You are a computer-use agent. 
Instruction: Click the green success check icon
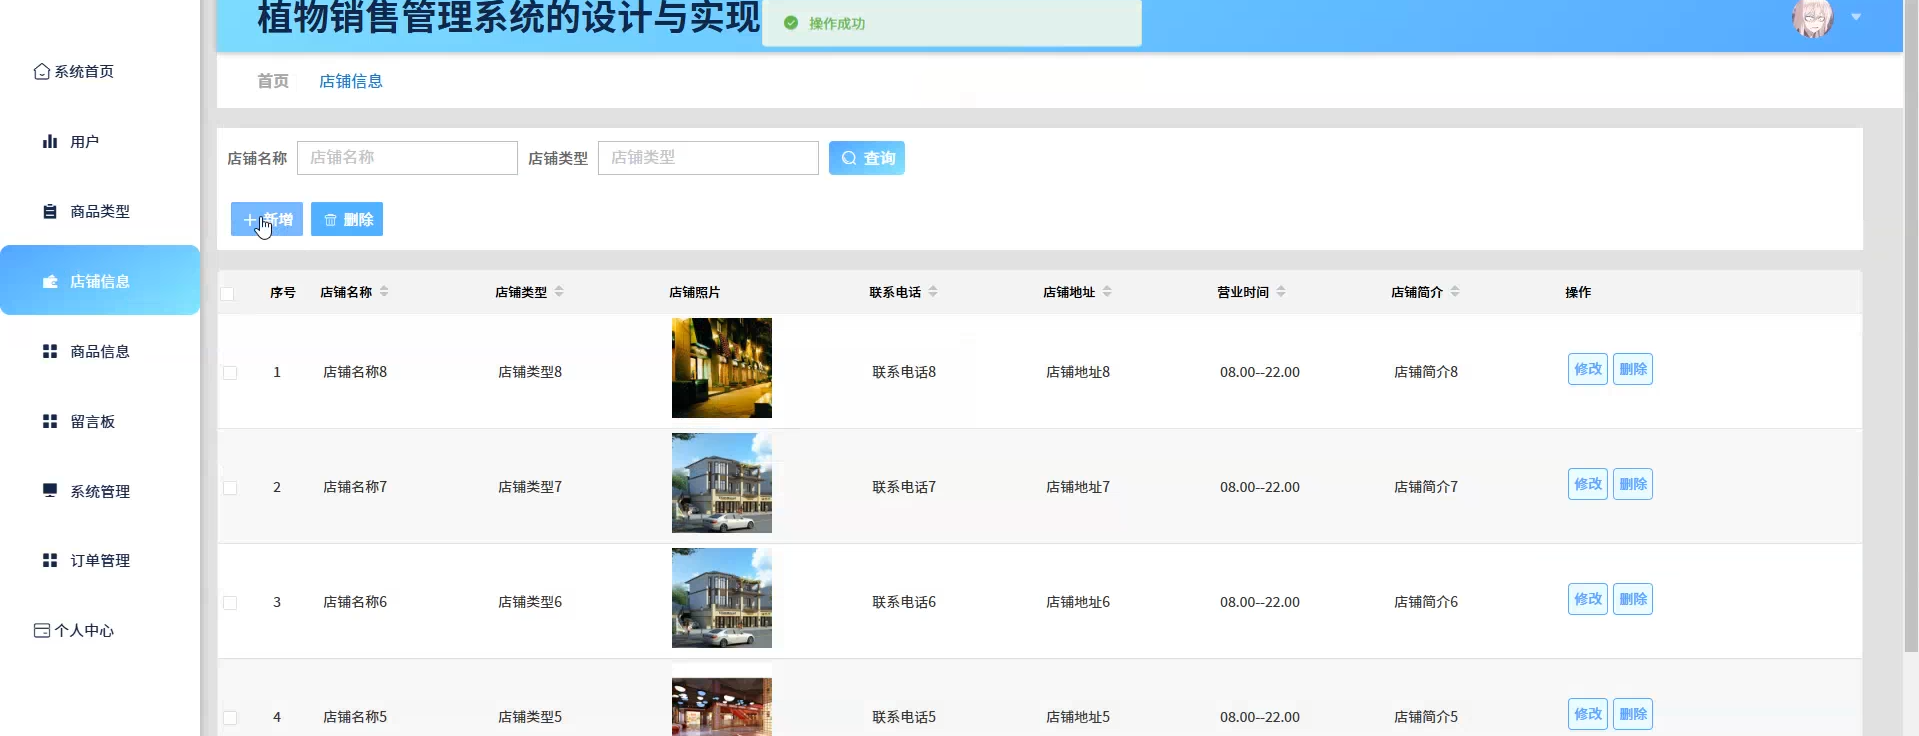[x=791, y=23]
